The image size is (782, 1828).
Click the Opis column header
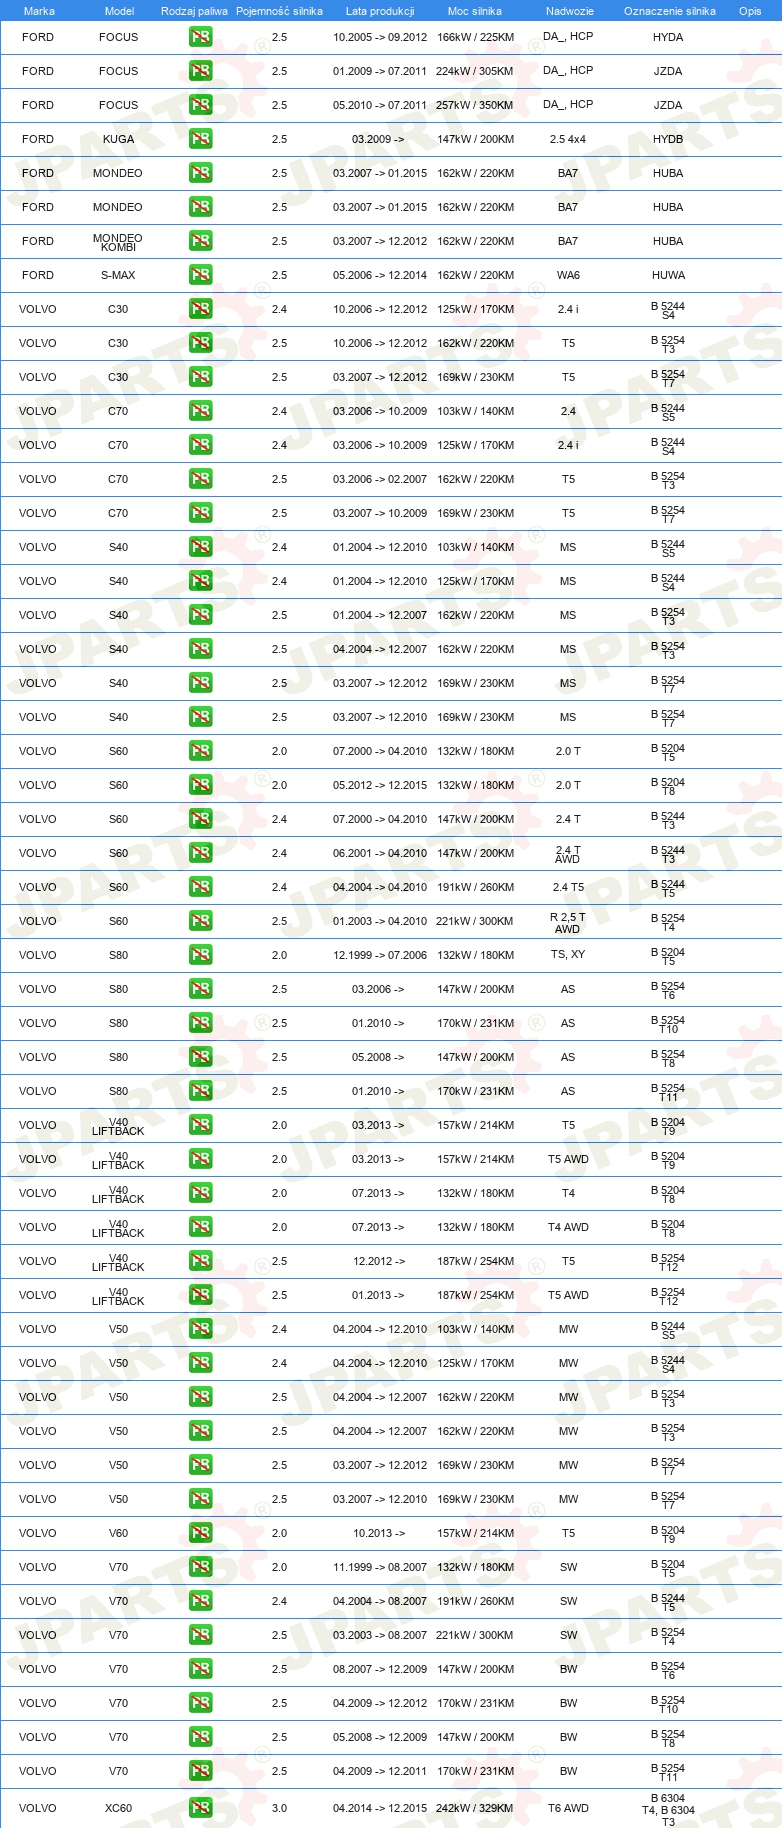point(750,11)
